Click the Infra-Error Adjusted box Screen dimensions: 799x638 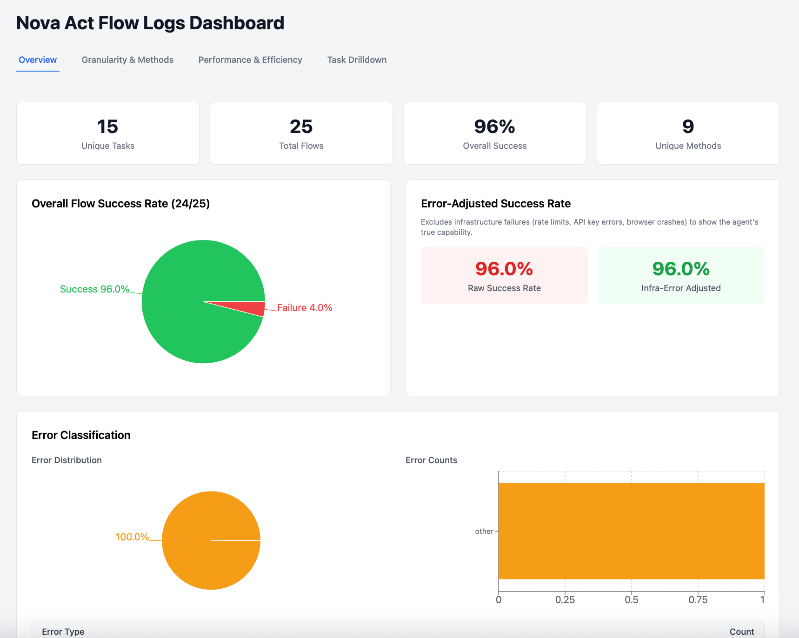click(x=681, y=276)
